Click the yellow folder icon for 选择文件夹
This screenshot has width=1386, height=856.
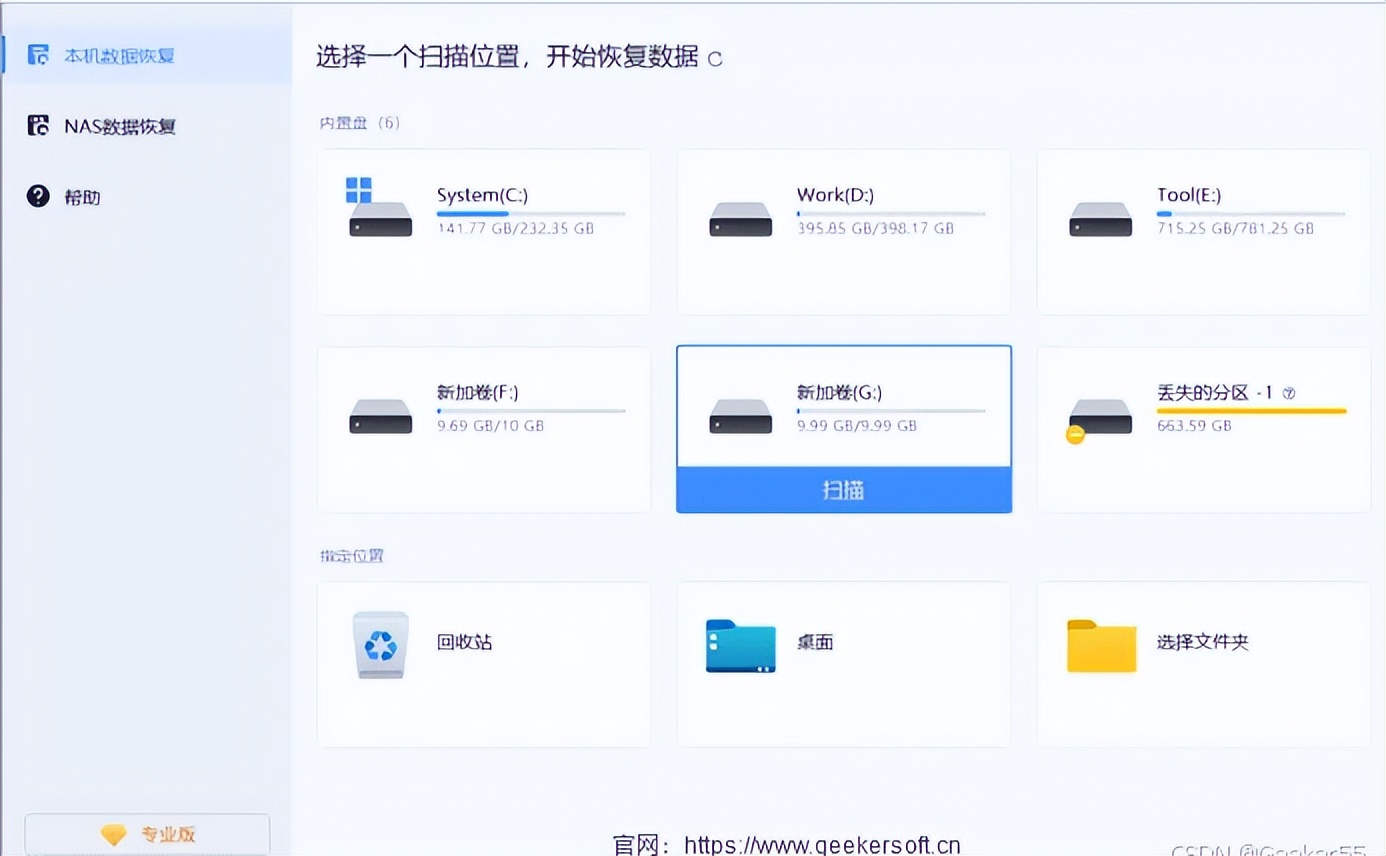pos(1100,643)
